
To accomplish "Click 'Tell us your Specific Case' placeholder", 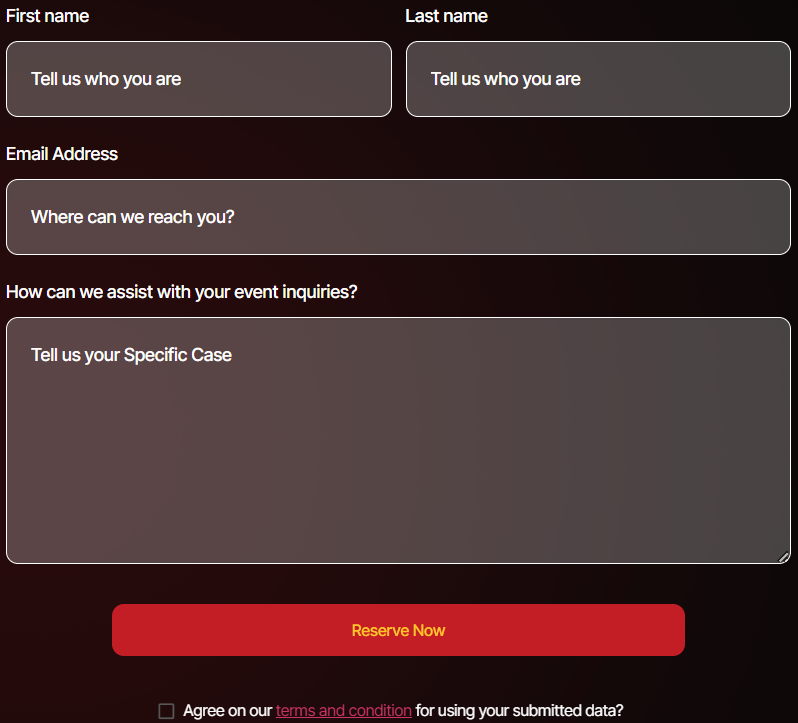I will pos(131,355).
